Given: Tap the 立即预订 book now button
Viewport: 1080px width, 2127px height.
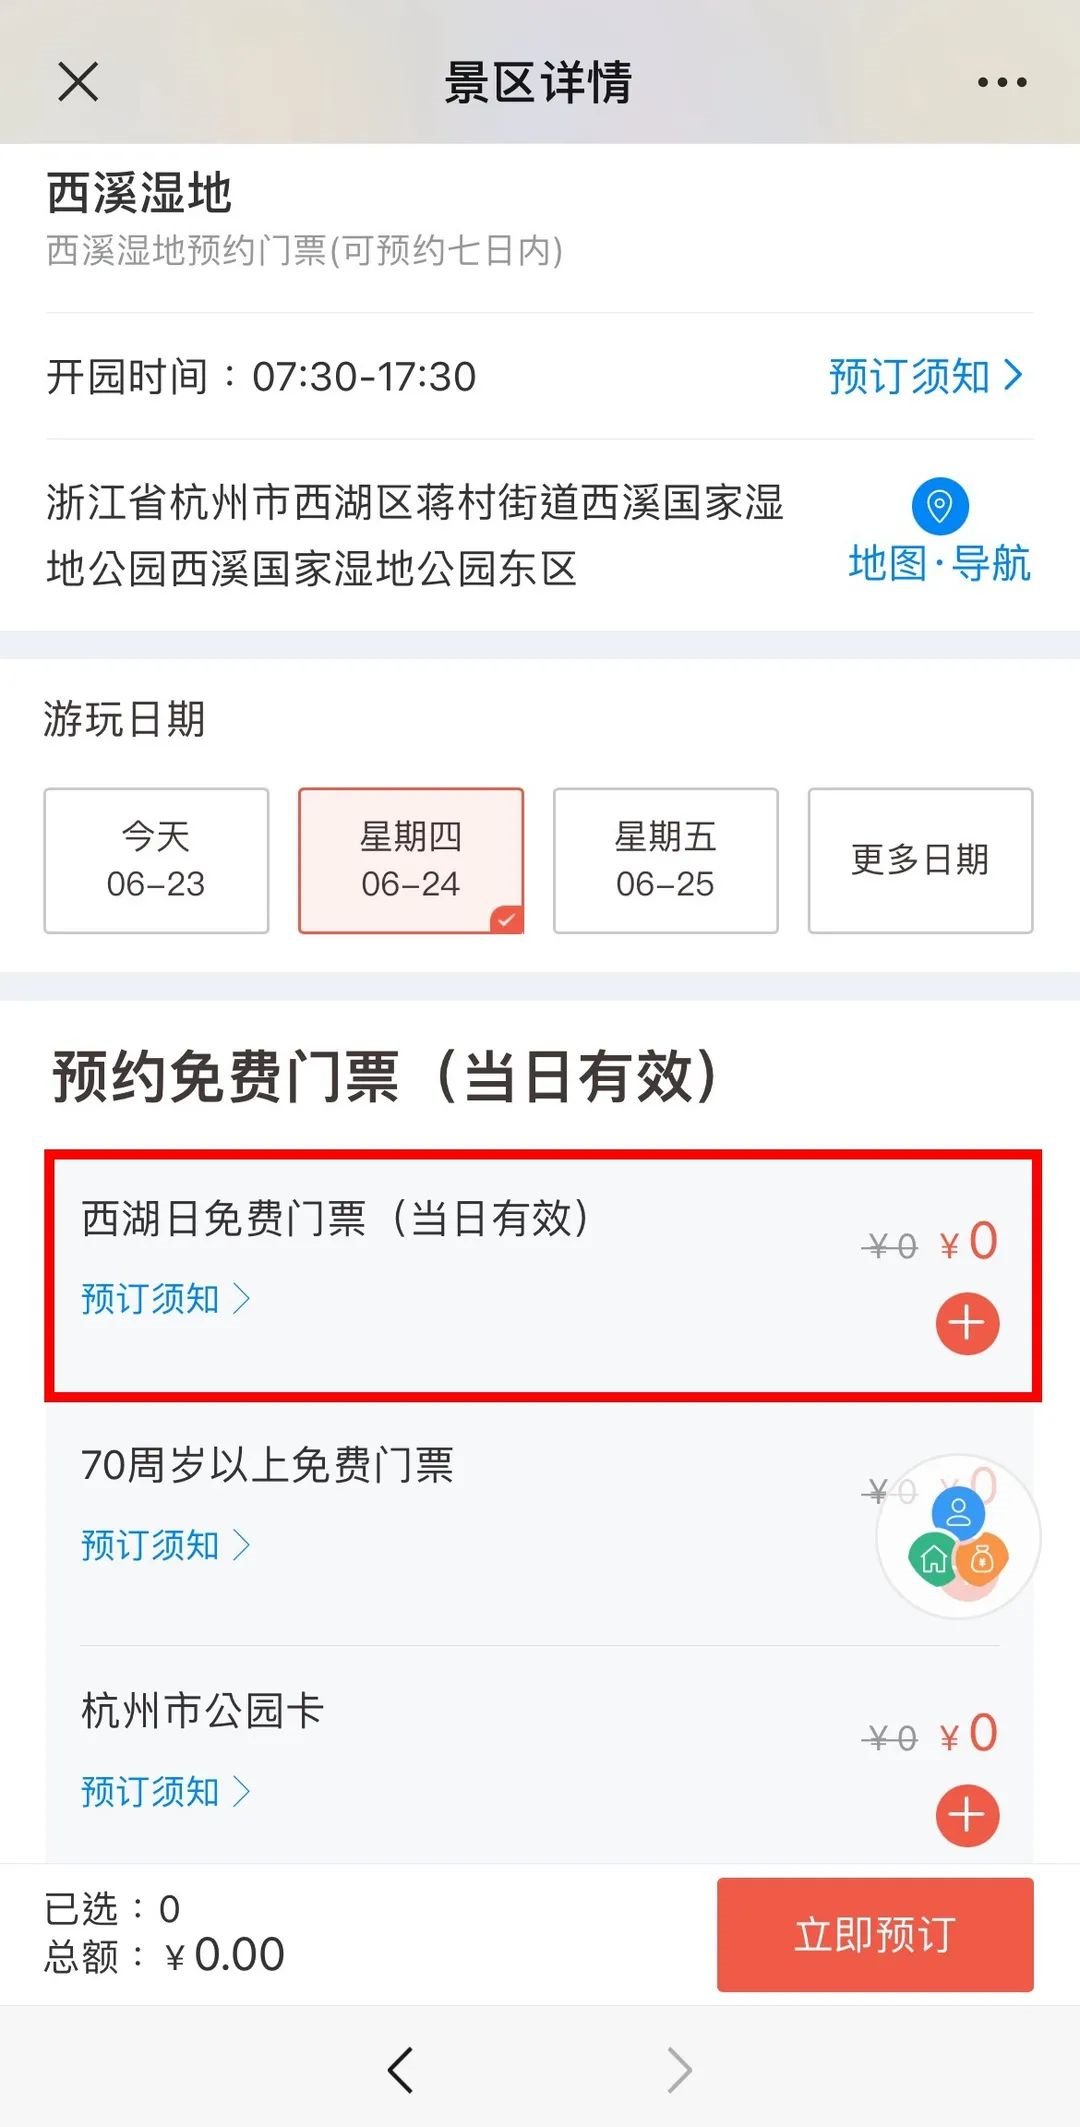Looking at the screenshot, I should pos(875,1934).
